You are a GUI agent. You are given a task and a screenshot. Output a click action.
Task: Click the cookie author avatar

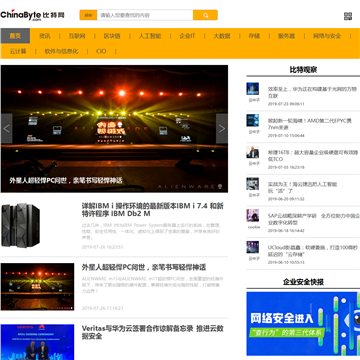pos(253,215)
